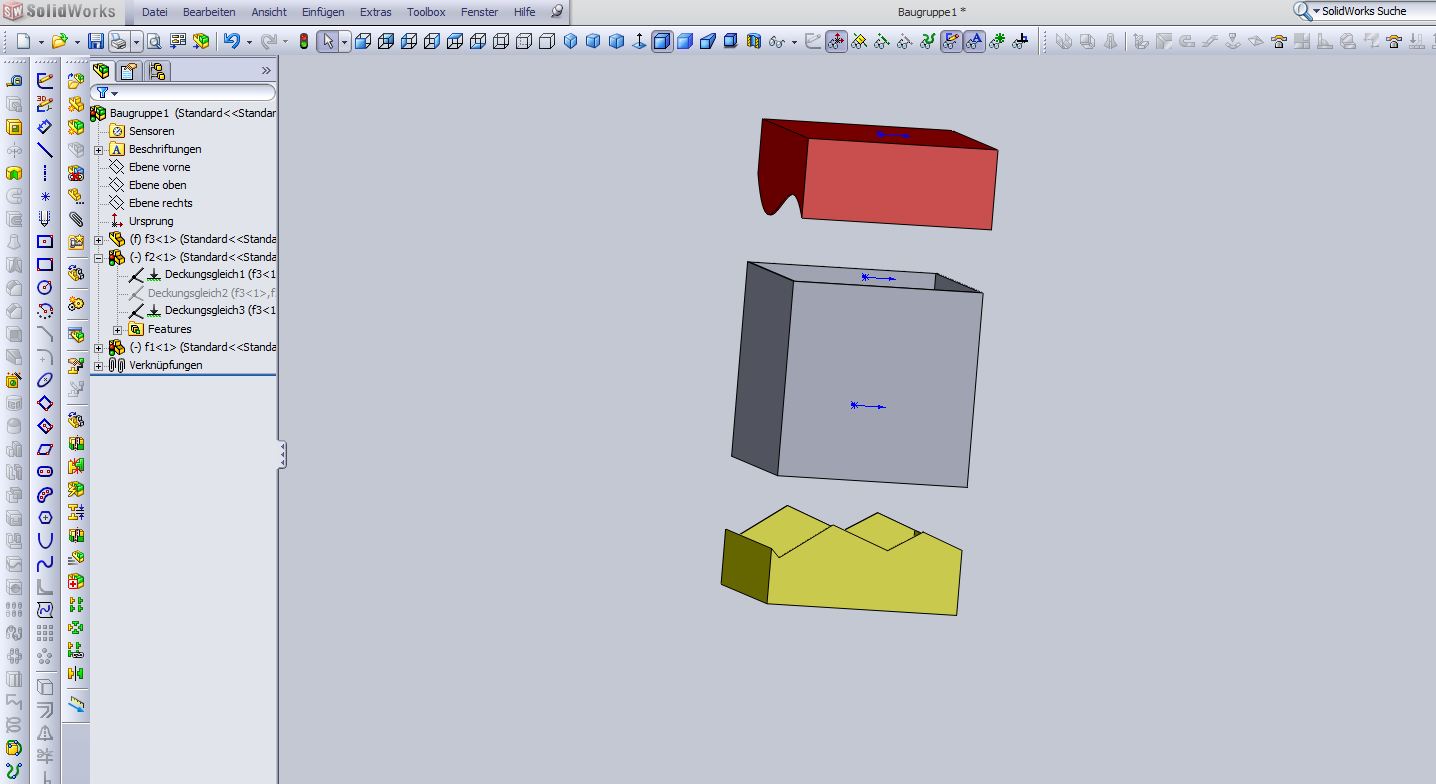Switch to the PropertyManager tab
Viewport: 1436px width, 784px height.
coord(128,71)
